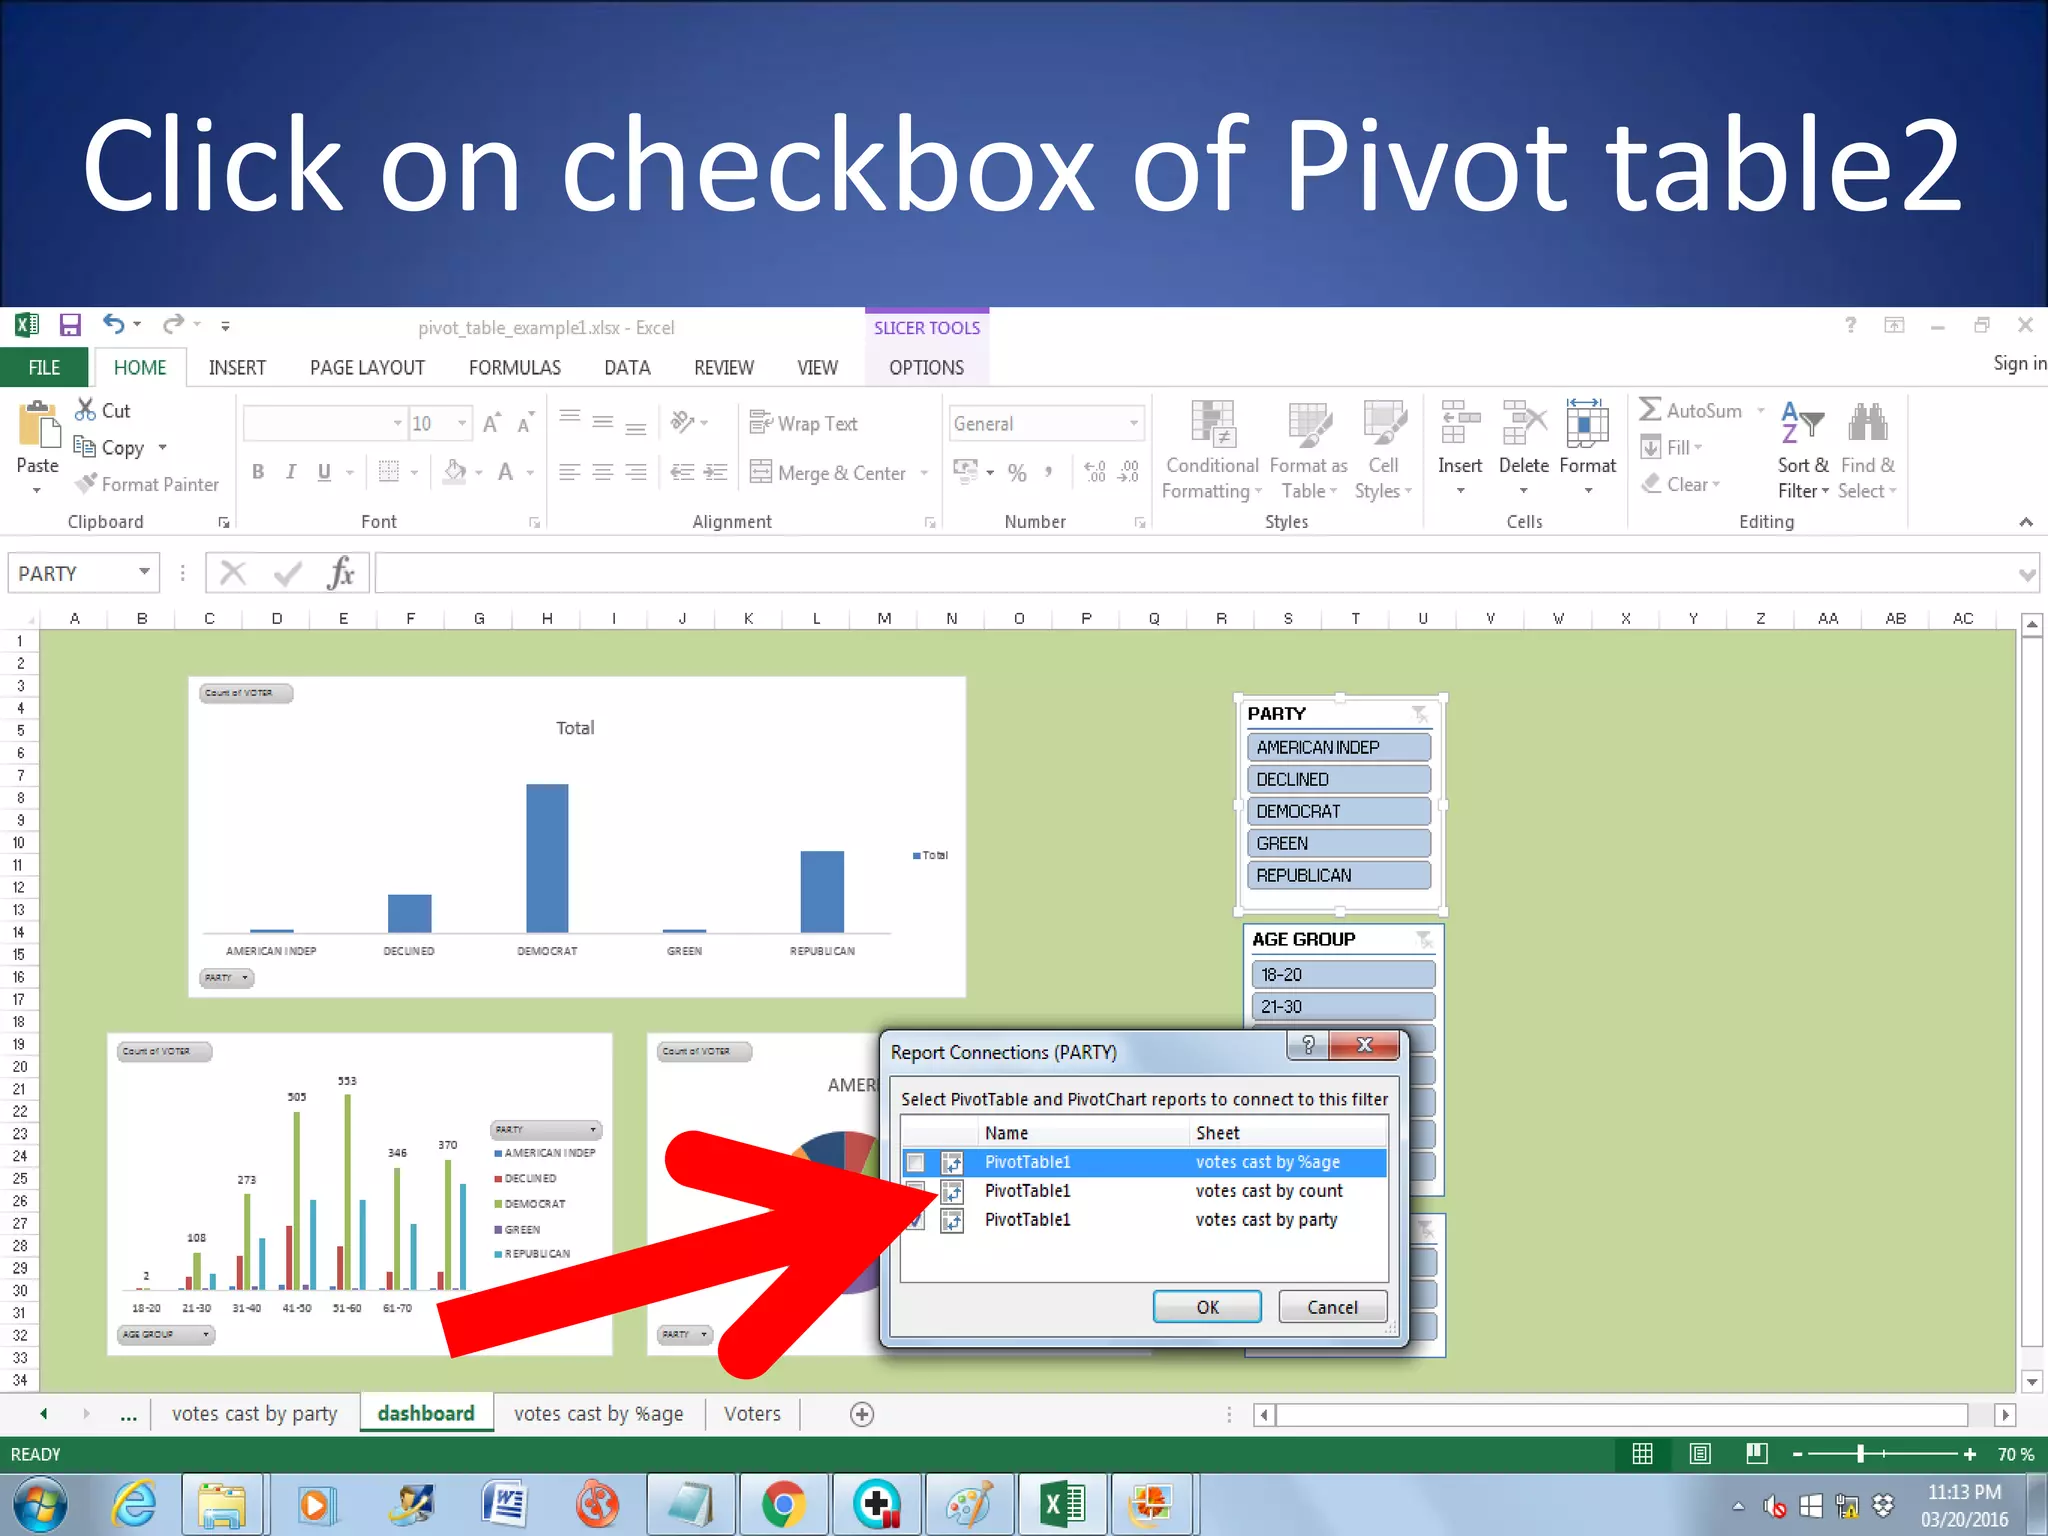2048x1536 pixels.
Task: Click the AutoSum button
Action: click(x=1692, y=410)
